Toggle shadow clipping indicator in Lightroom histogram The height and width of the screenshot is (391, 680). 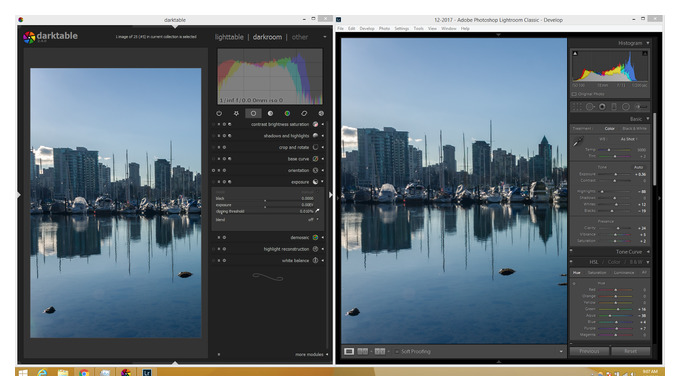tap(575, 54)
